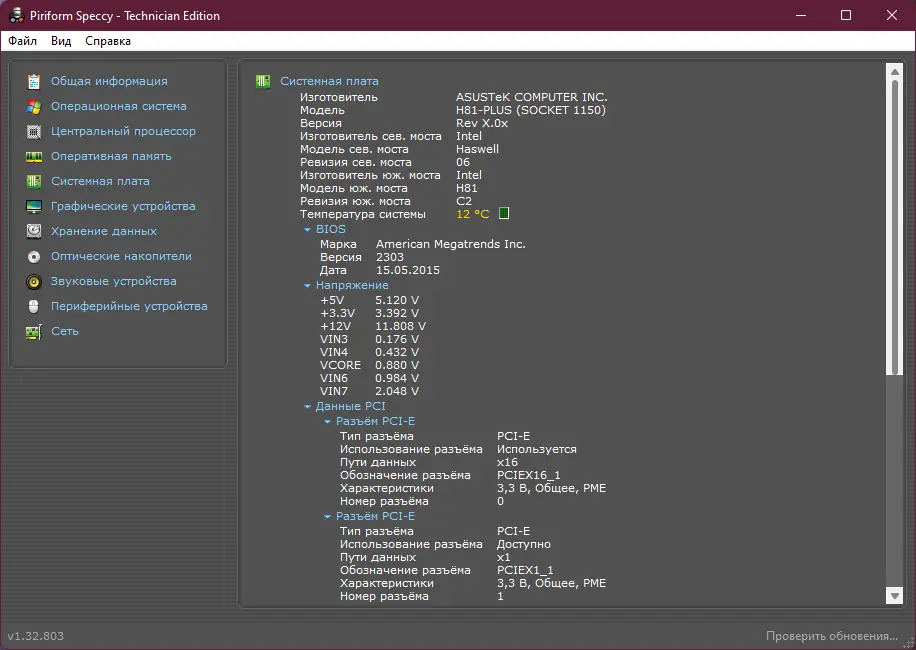Screen dimensions: 916x650
Task: Click the Оптические накопители disc icon
Action: click(34, 256)
